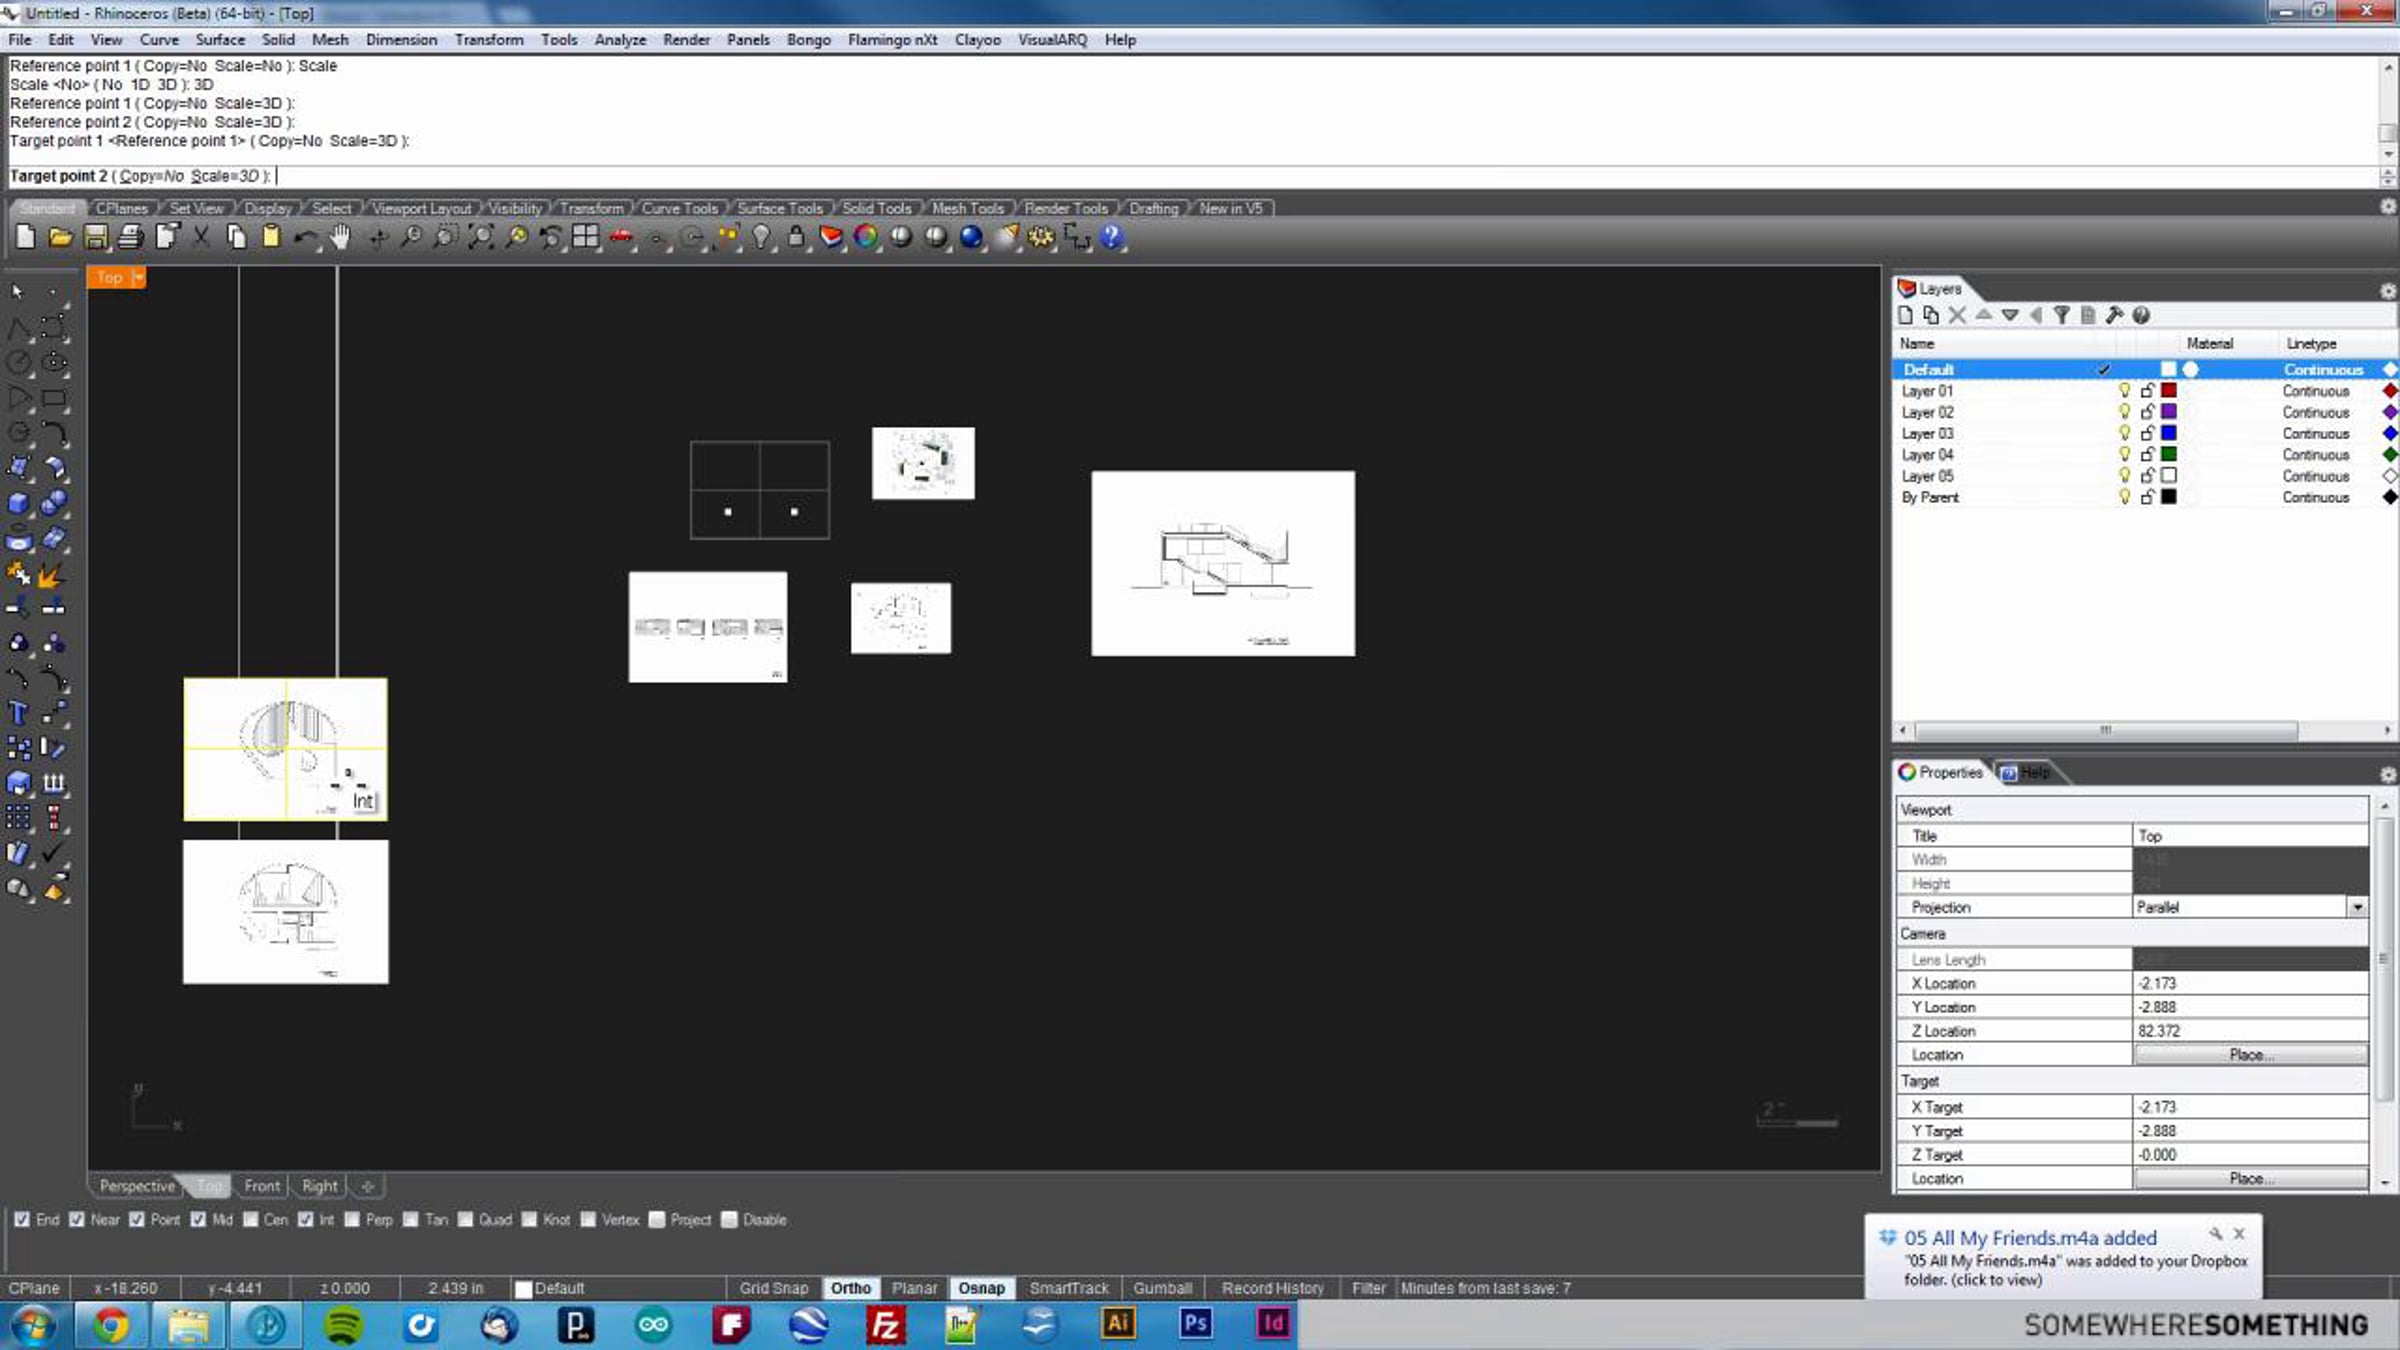This screenshot has width=2400, height=1350.
Task: Click the New Layer icon in Layers panel
Action: point(1905,316)
